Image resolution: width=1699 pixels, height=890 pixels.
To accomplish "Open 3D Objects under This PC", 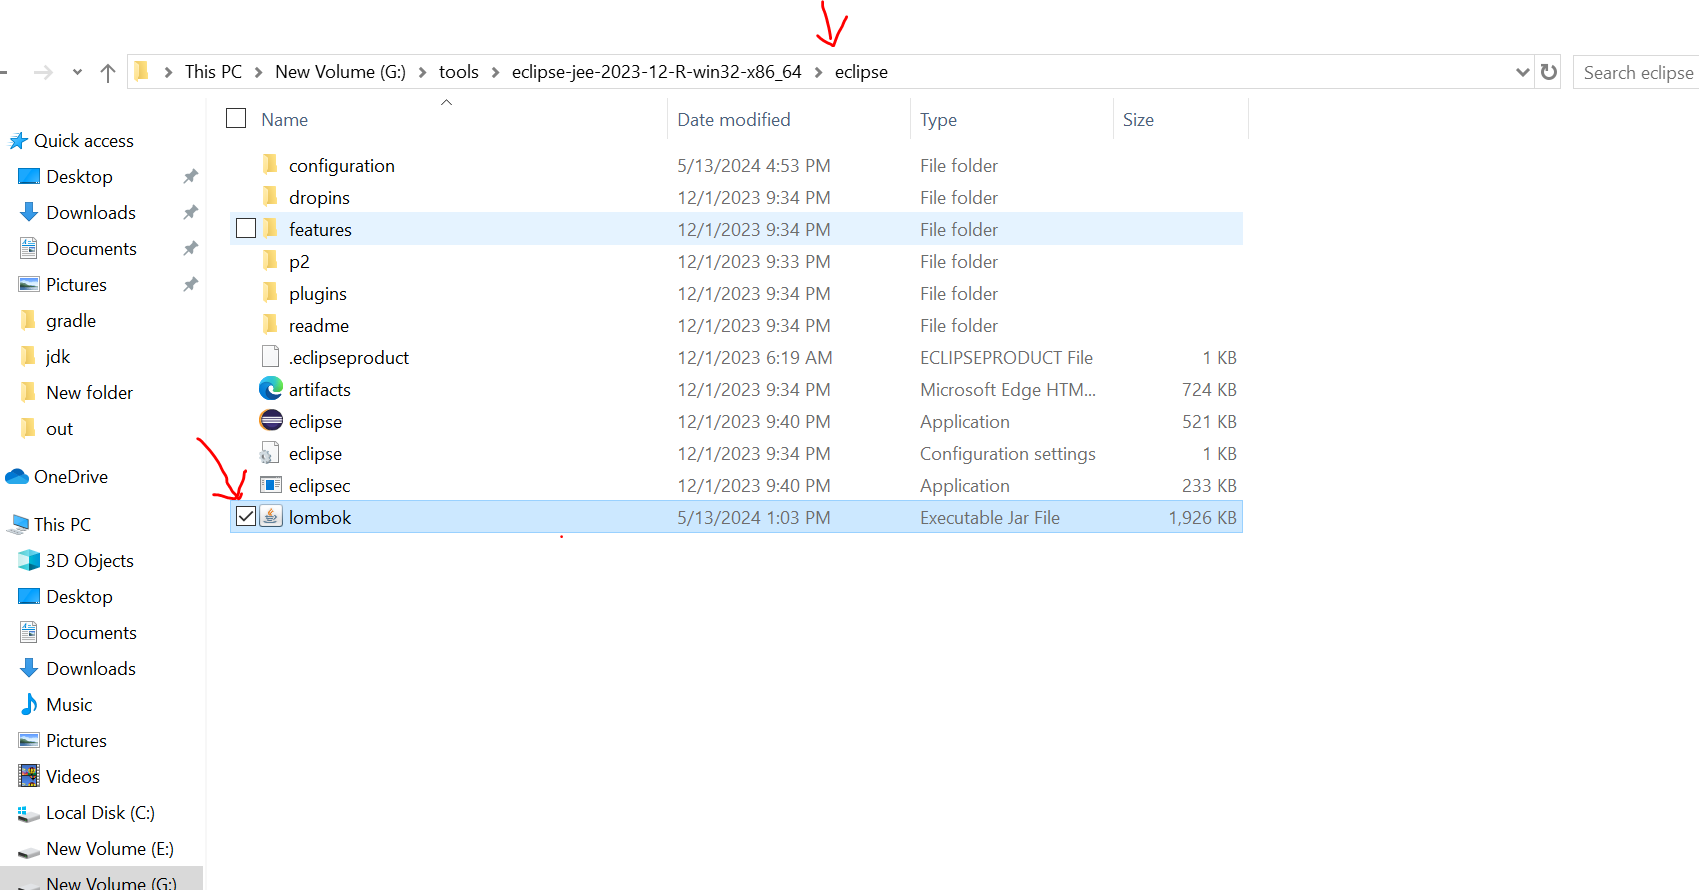I will point(89,561).
